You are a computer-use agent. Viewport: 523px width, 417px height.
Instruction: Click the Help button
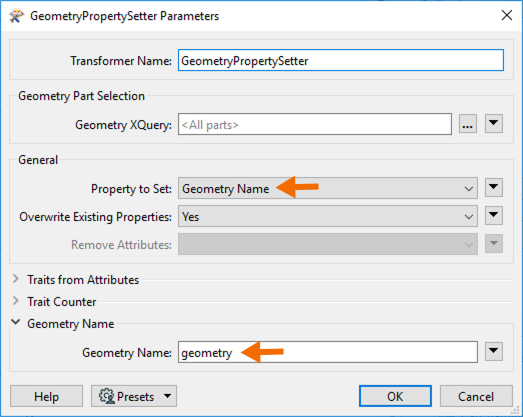point(46,396)
